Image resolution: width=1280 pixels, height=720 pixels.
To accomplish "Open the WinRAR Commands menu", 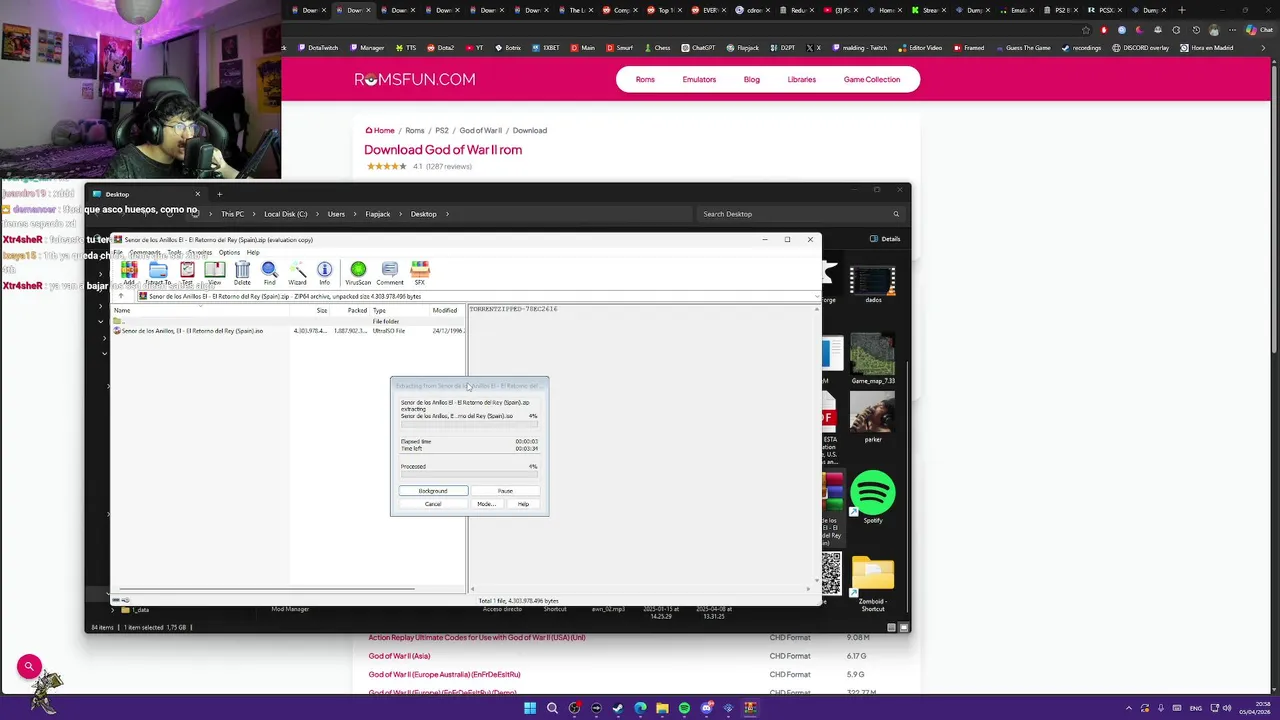I will tap(145, 252).
